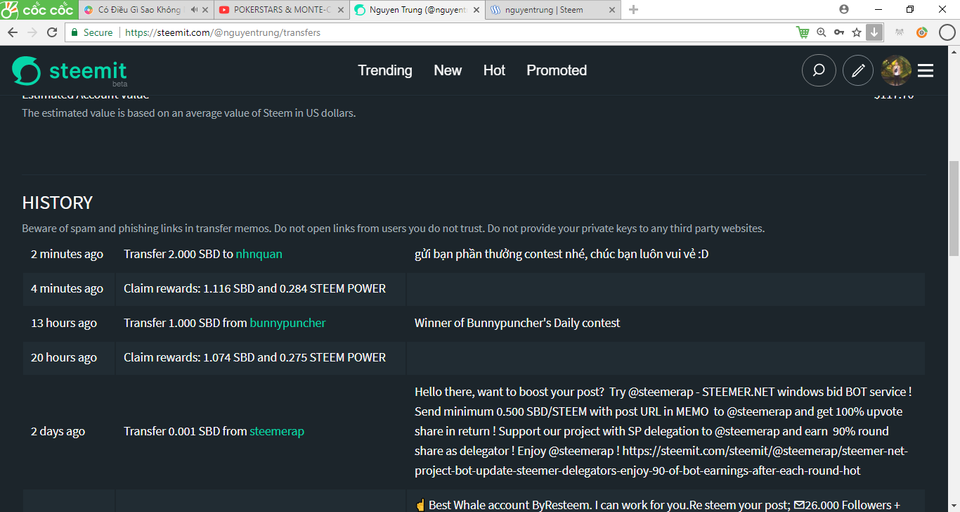Close the 'Có Điều Gì Sao Không' tab
The image size is (960, 512).
205,10
